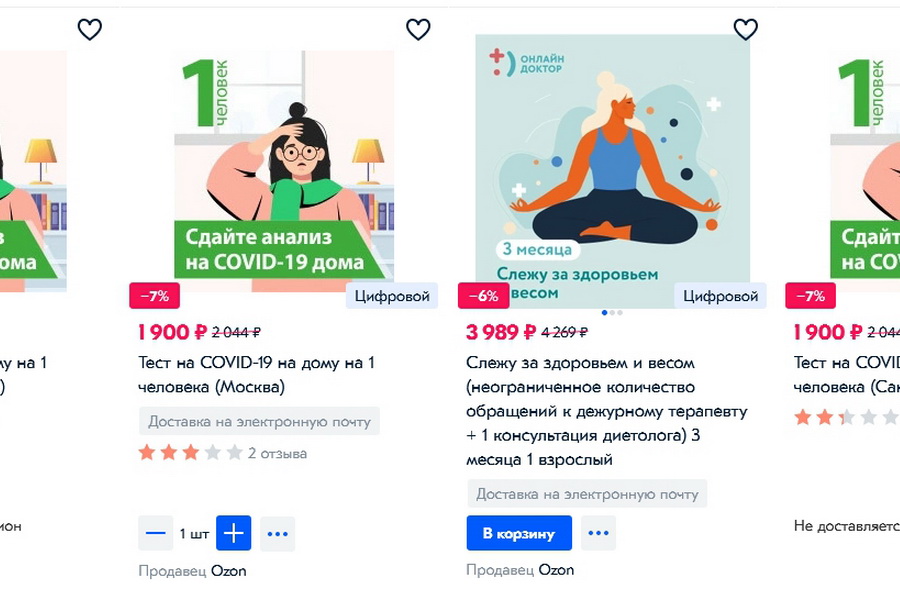Open the partially visible Saint Petersburg test image

click(x=865, y=171)
